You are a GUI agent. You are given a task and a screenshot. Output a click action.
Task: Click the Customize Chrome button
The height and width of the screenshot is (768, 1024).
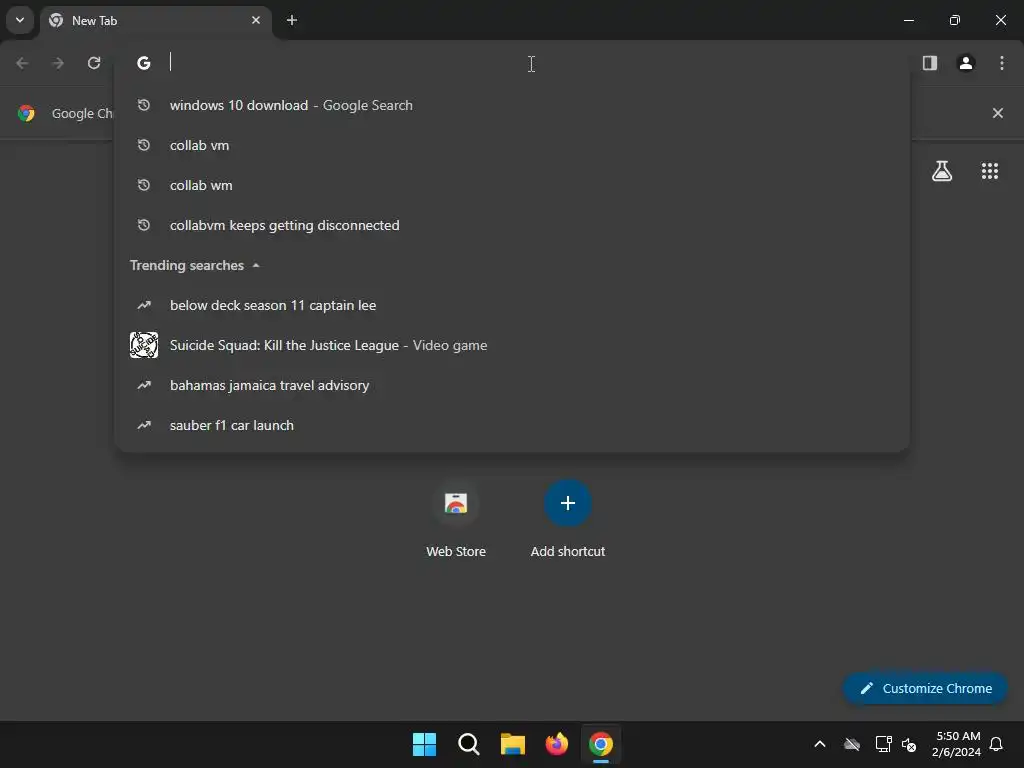point(925,688)
